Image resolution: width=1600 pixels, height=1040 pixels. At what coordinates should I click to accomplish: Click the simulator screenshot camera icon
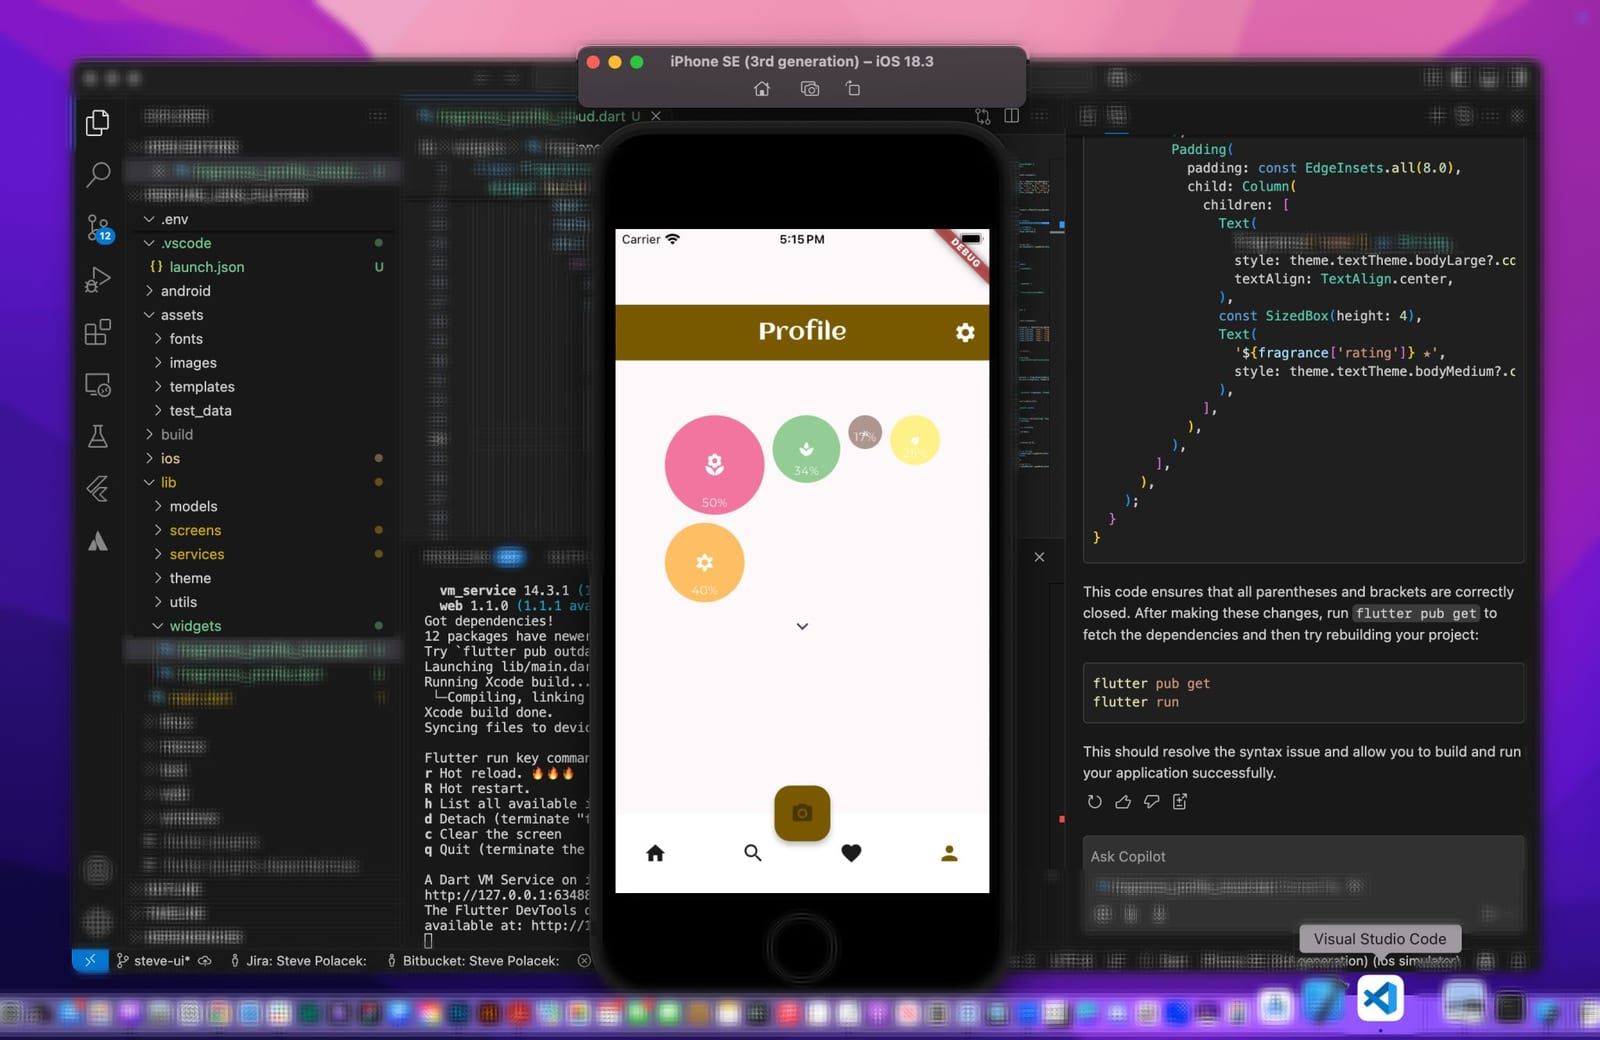pos(809,89)
